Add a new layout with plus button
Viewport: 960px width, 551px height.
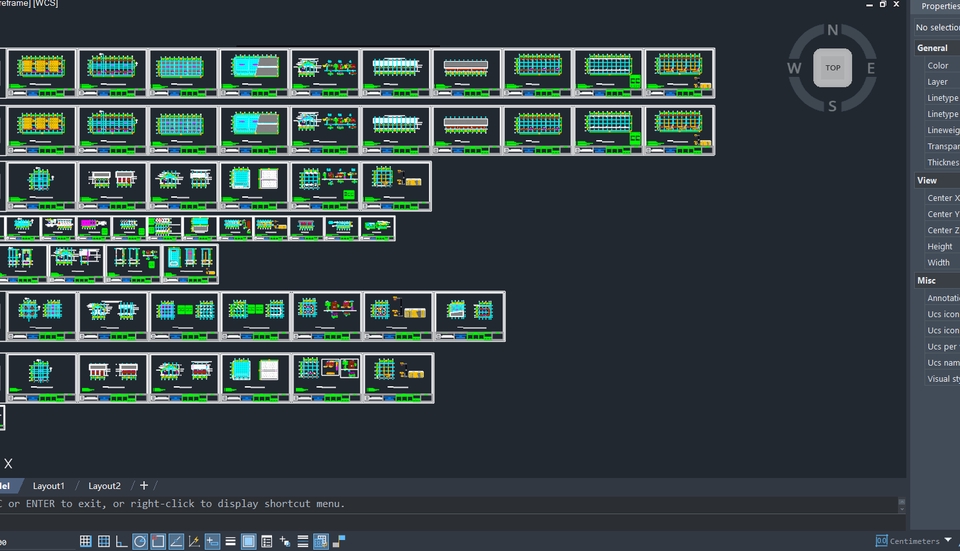coord(144,486)
